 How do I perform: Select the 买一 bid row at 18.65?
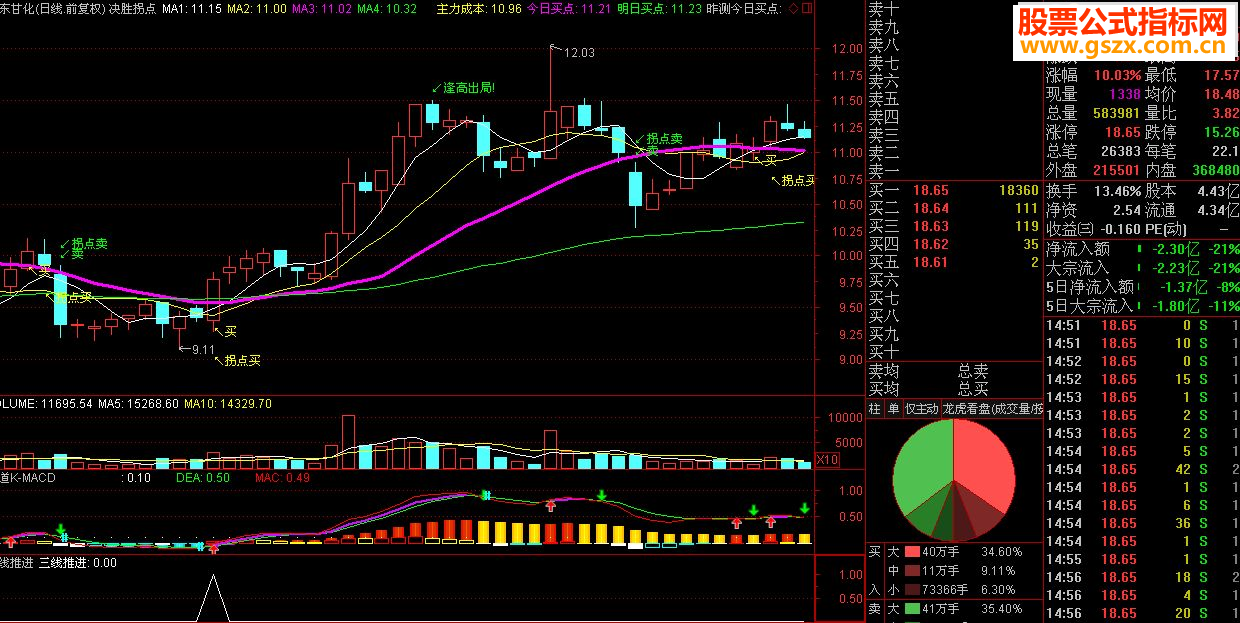pos(954,189)
